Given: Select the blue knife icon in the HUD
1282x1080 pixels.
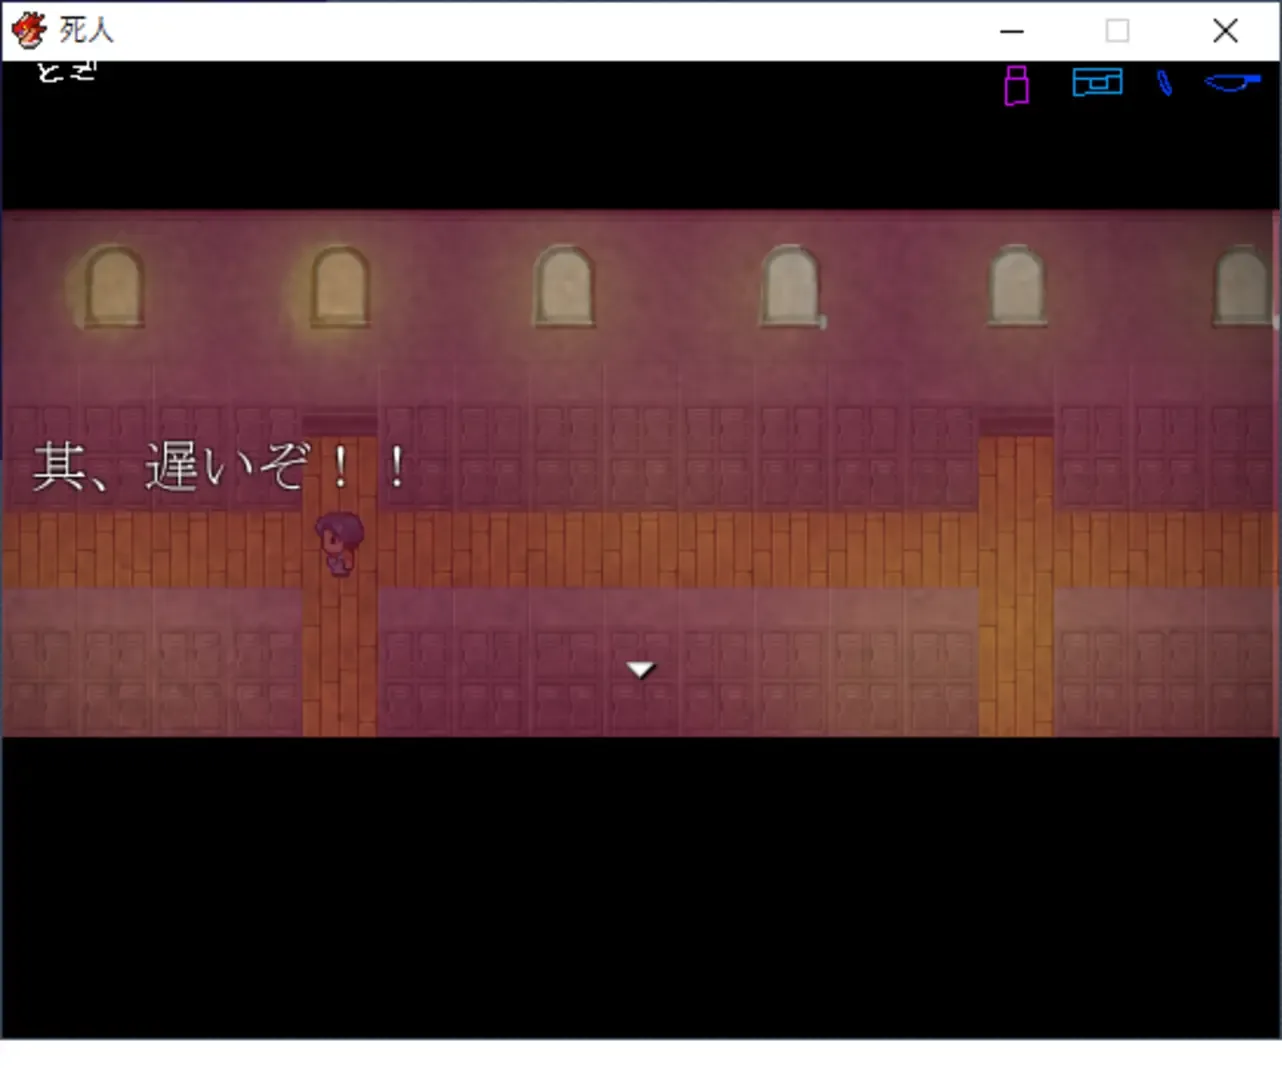Looking at the screenshot, I should (1232, 84).
